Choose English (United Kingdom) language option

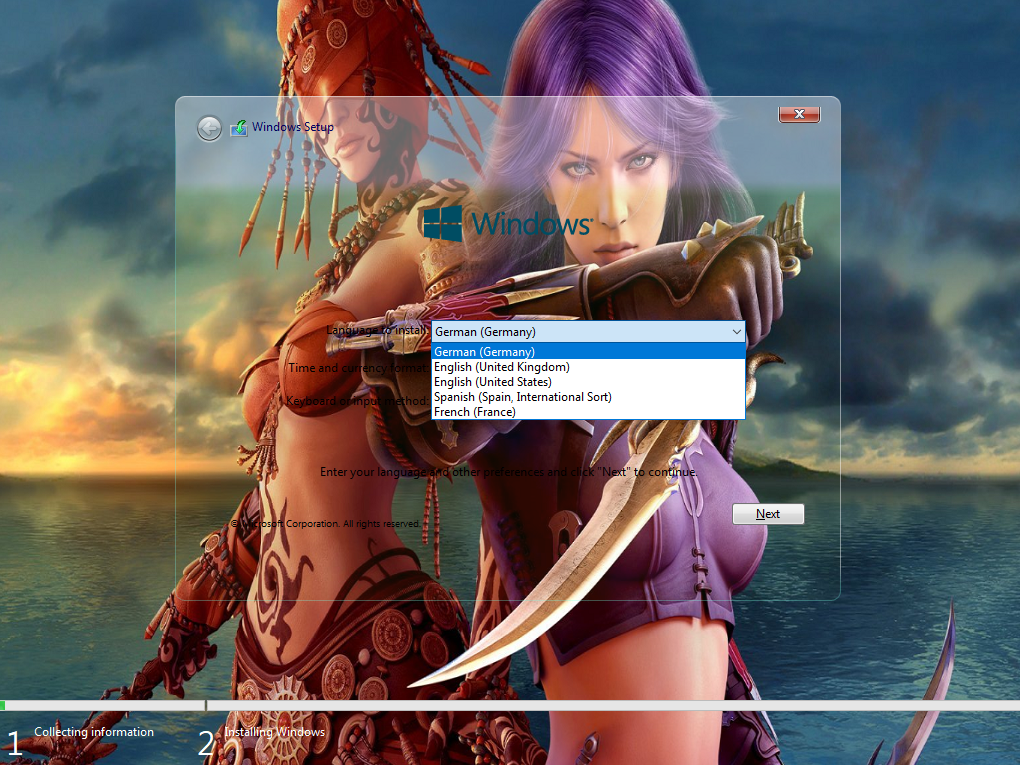pyautogui.click(x=588, y=367)
